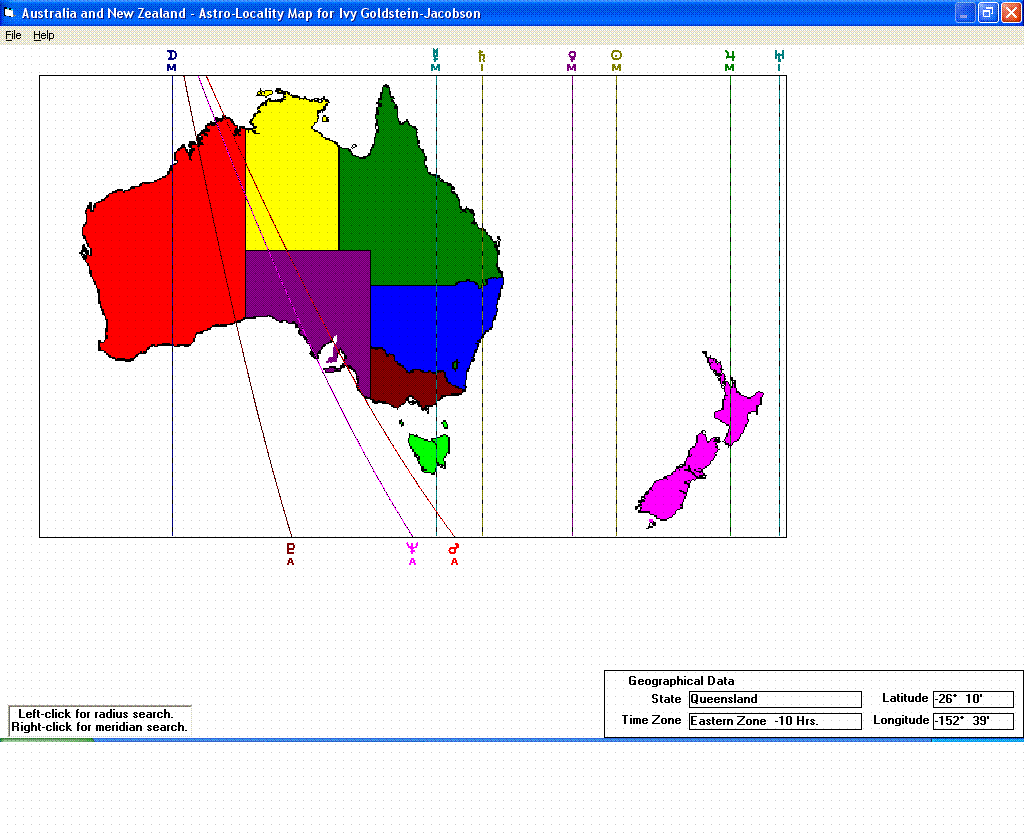Screen dimensions: 1024x838
Task: Click the Moon symbol above the map
Action: 172,56
